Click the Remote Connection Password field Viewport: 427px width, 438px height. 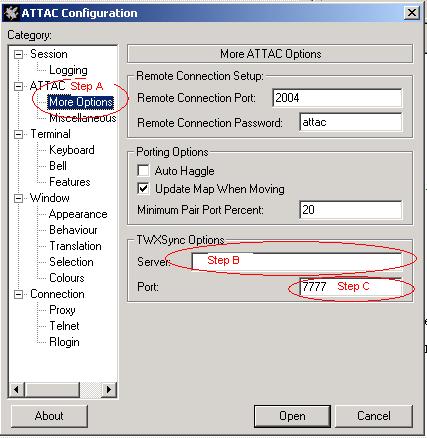click(351, 122)
